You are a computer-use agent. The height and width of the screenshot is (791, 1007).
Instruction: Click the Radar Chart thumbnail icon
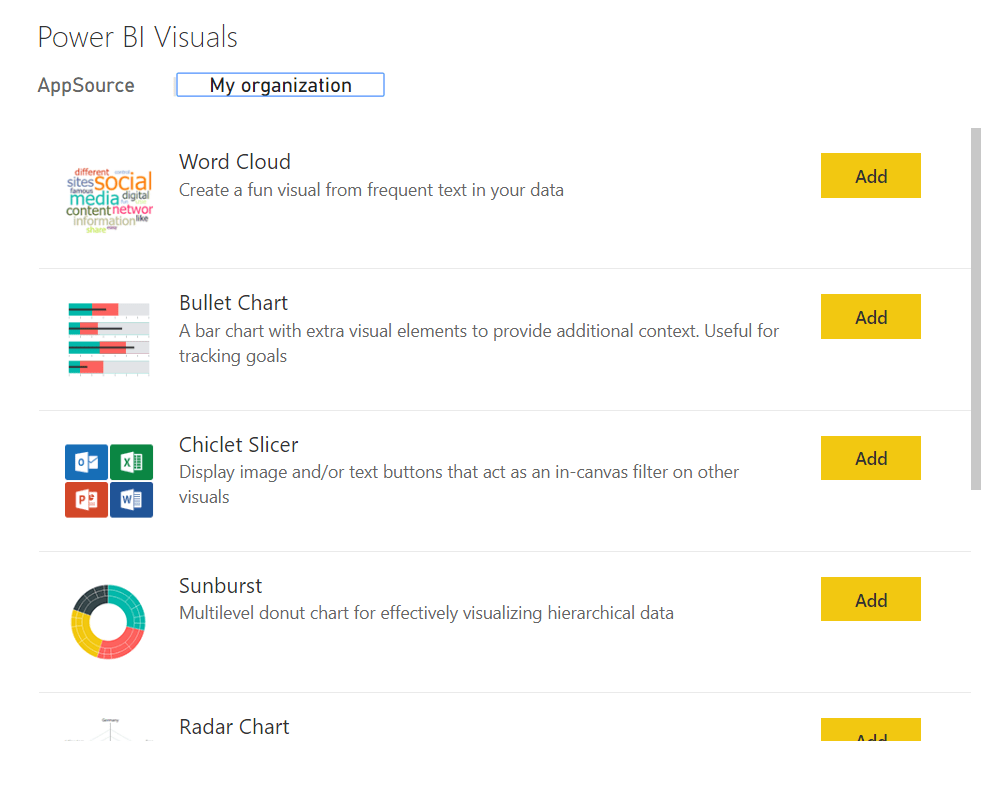coord(106,730)
